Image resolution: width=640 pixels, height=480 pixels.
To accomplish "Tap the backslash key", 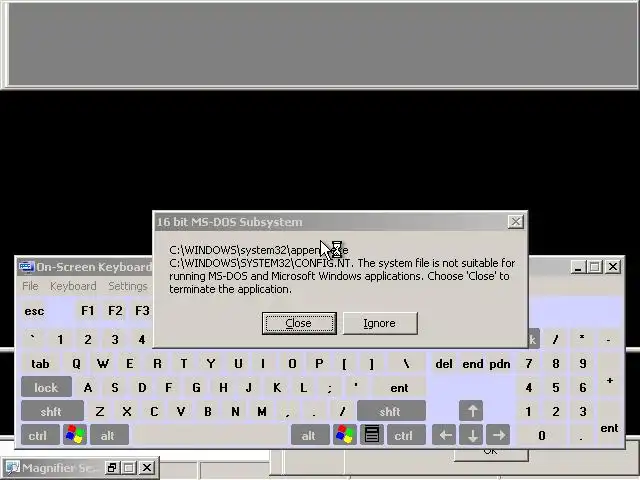I will point(407,363).
